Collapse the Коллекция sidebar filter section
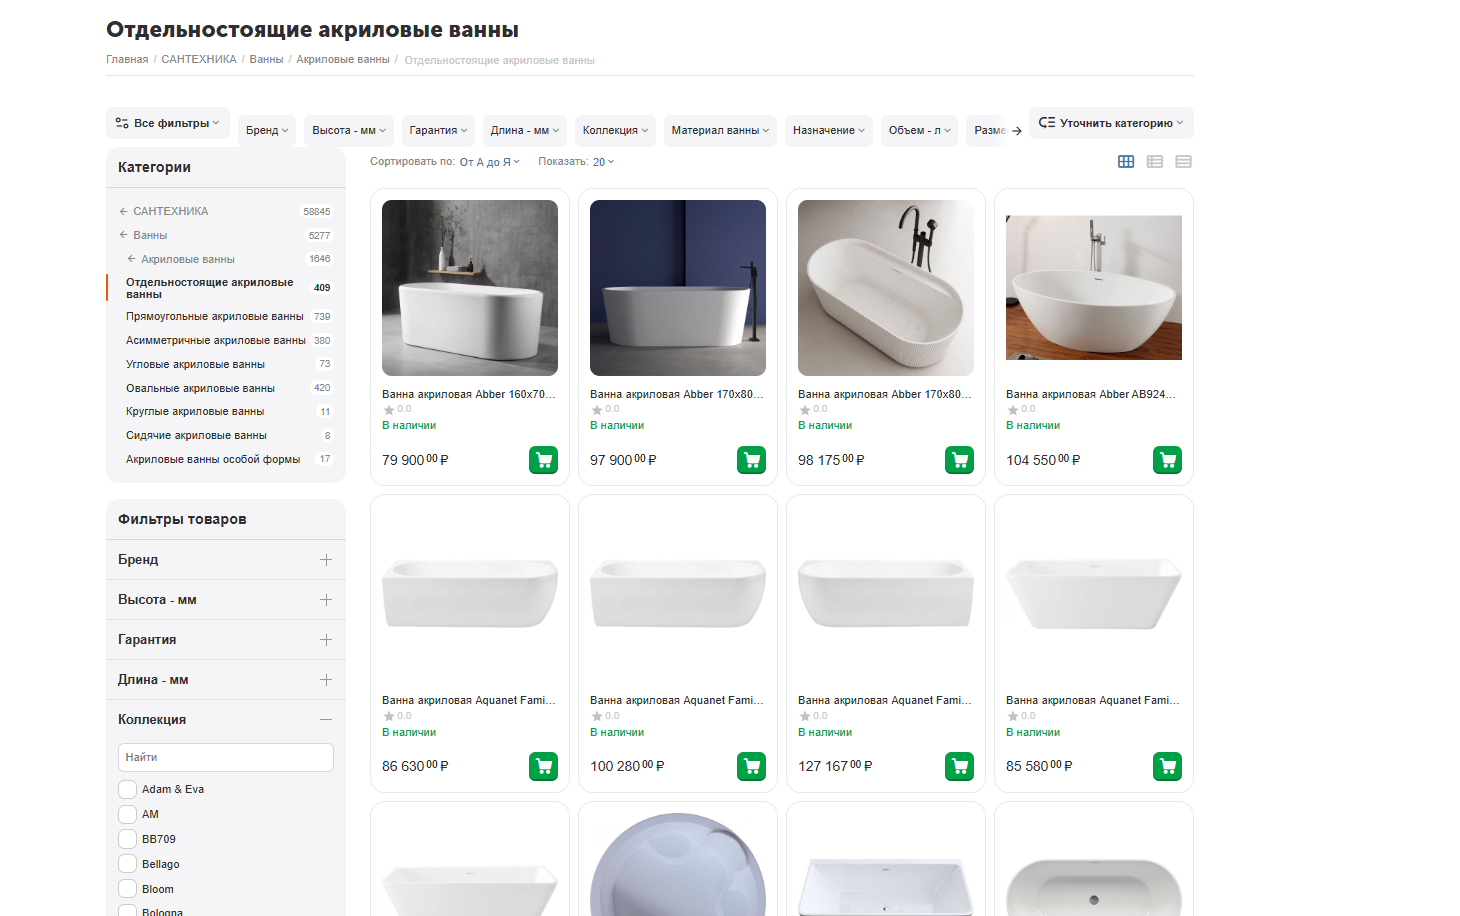Viewport: 1460px width, 916px height. click(x=226, y=720)
